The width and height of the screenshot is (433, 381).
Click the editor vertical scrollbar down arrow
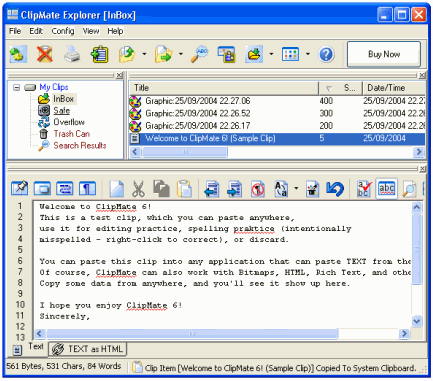[417, 321]
